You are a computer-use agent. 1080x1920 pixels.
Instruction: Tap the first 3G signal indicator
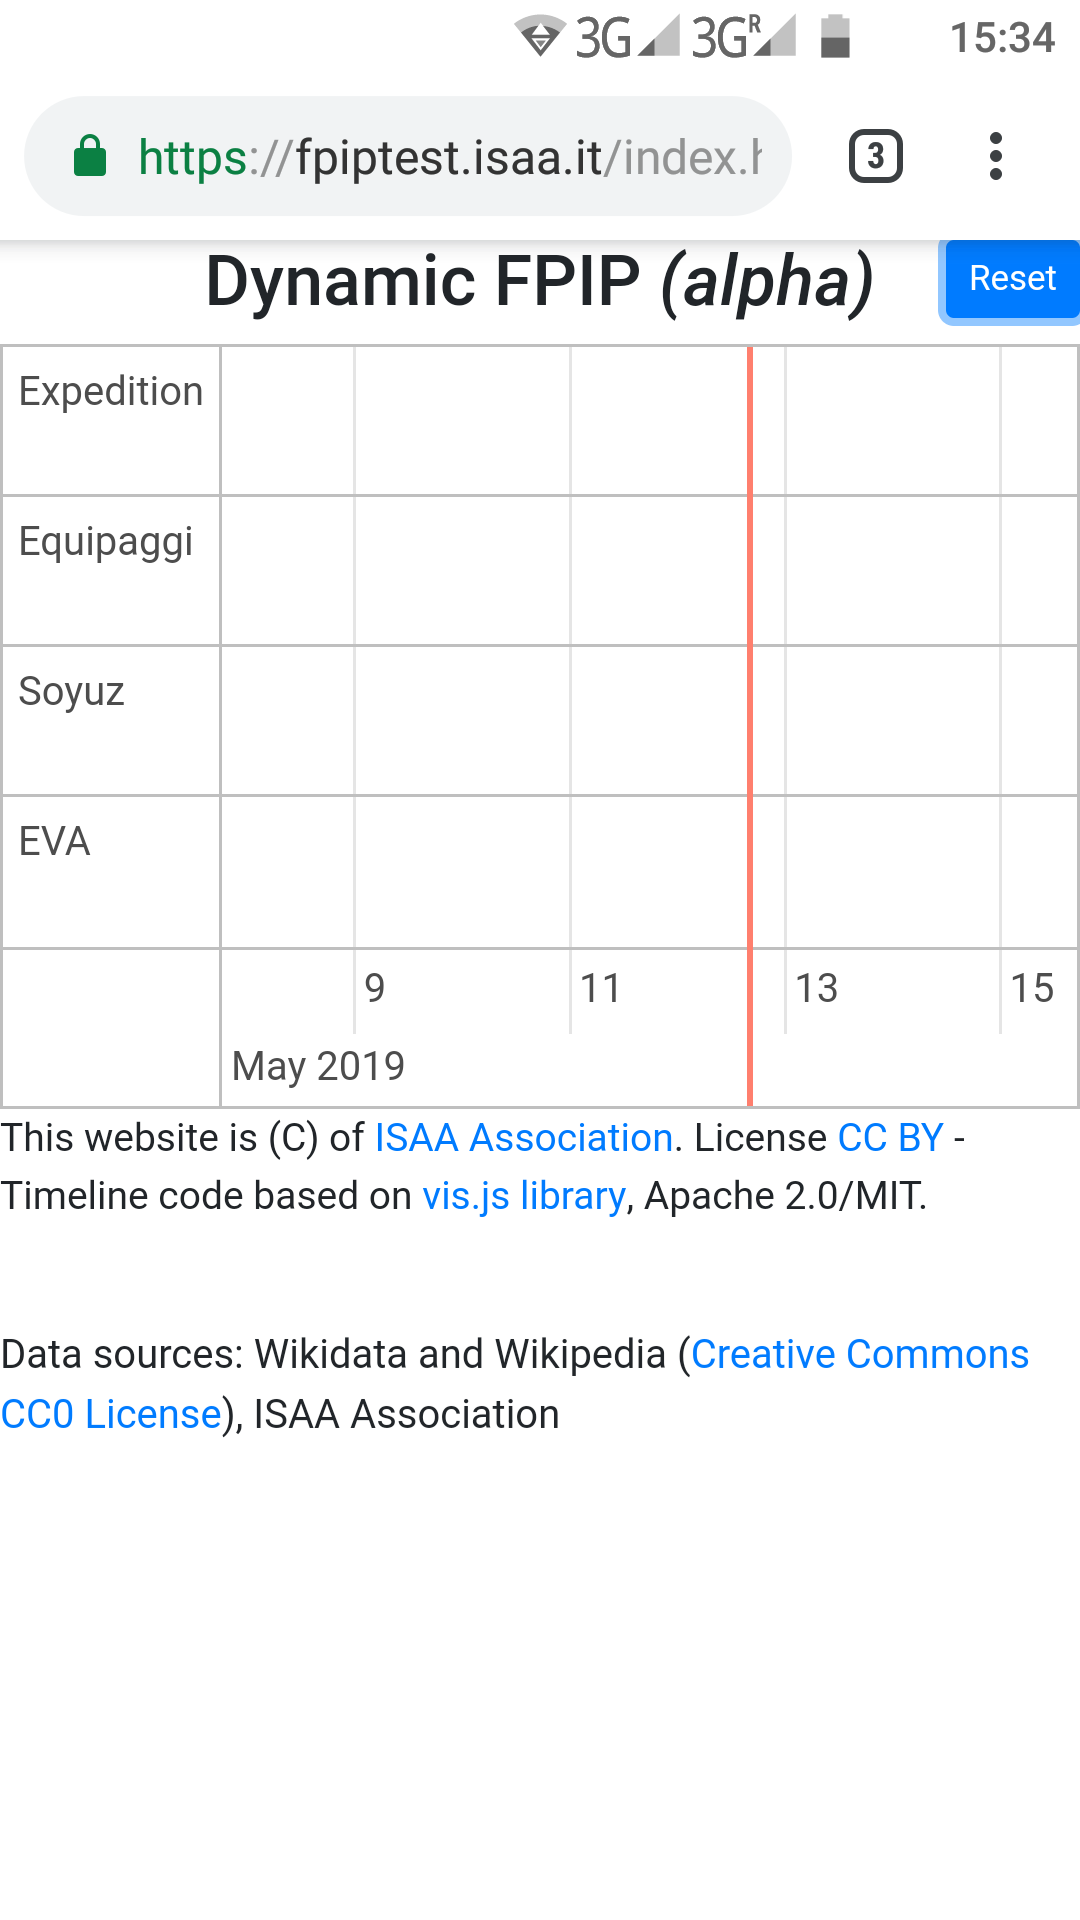[627, 38]
